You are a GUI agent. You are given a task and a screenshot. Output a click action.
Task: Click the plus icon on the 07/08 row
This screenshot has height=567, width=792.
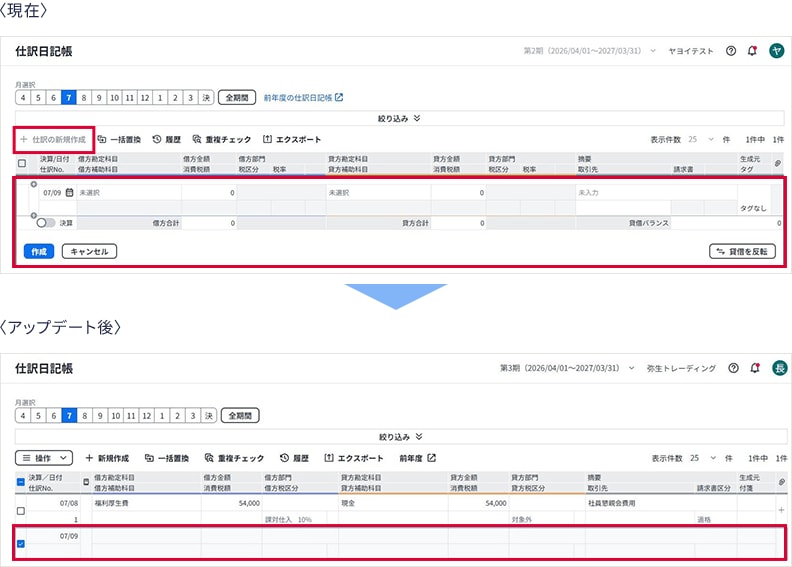(781, 510)
